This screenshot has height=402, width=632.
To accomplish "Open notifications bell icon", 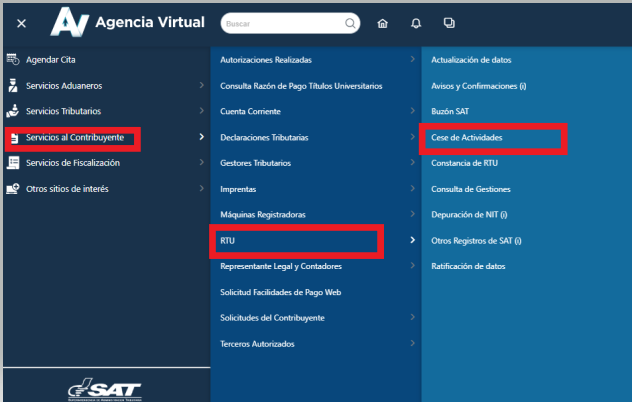I will [416, 23].
